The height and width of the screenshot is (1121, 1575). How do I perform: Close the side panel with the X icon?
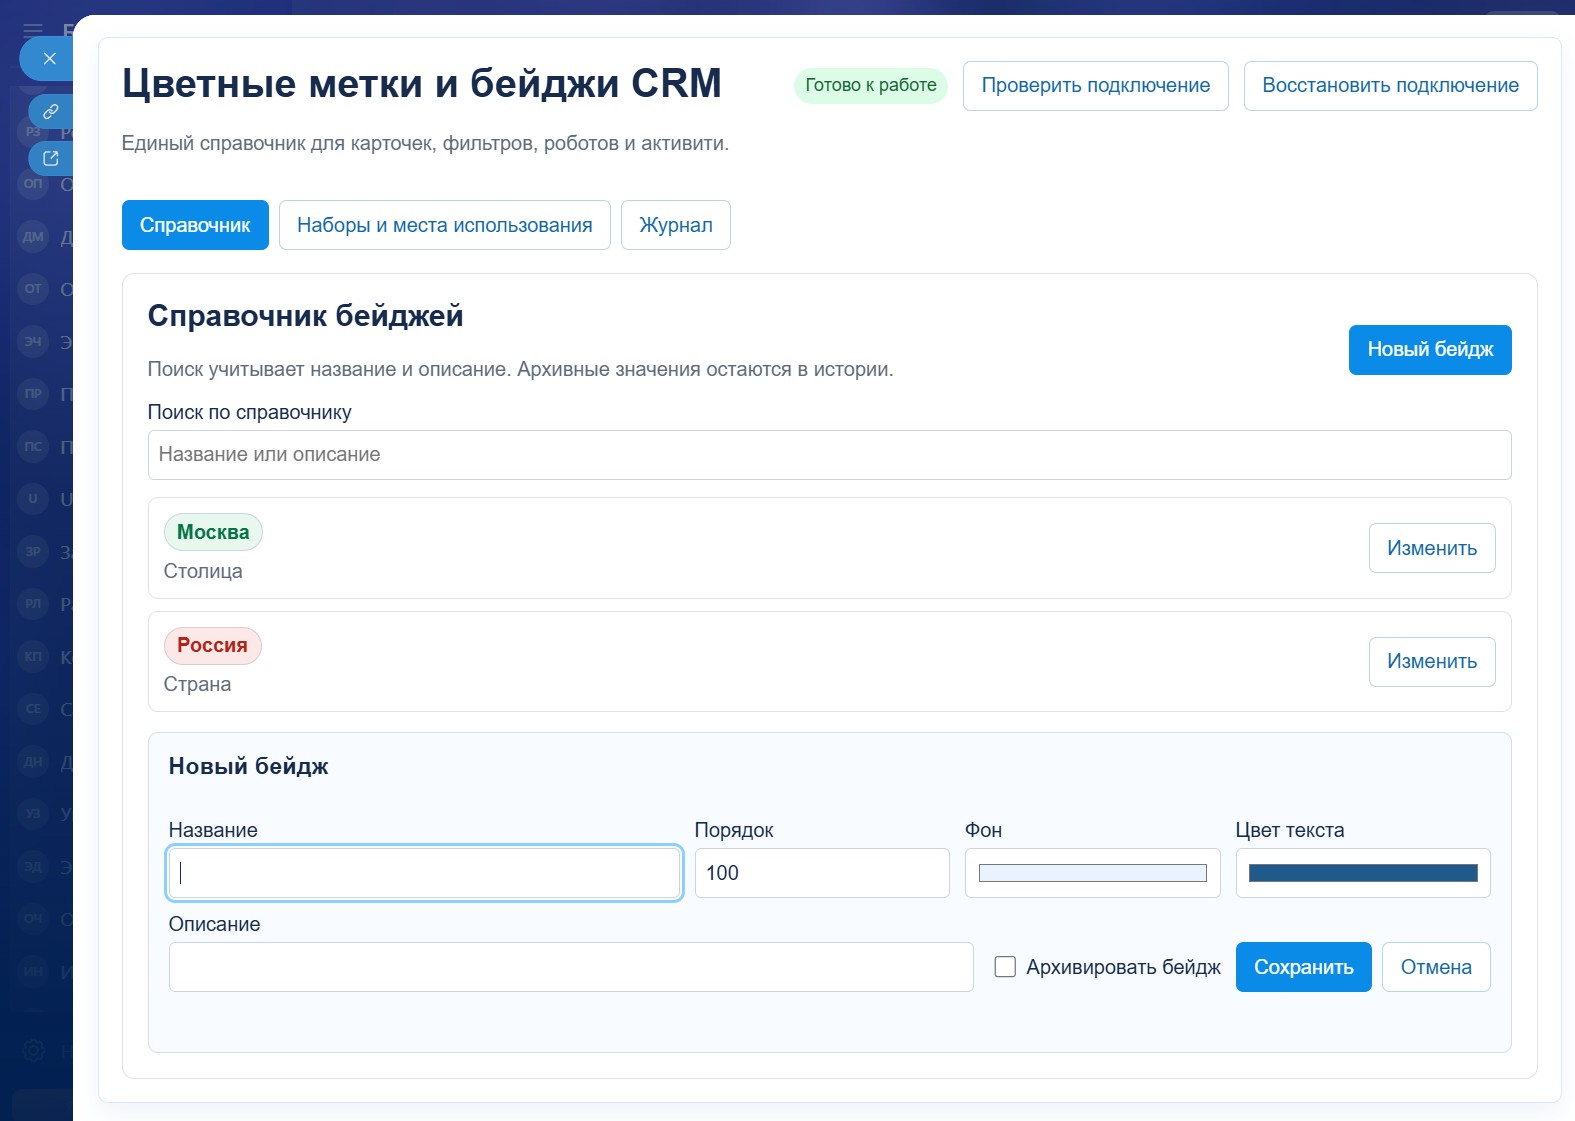click(x=49, y=59)
